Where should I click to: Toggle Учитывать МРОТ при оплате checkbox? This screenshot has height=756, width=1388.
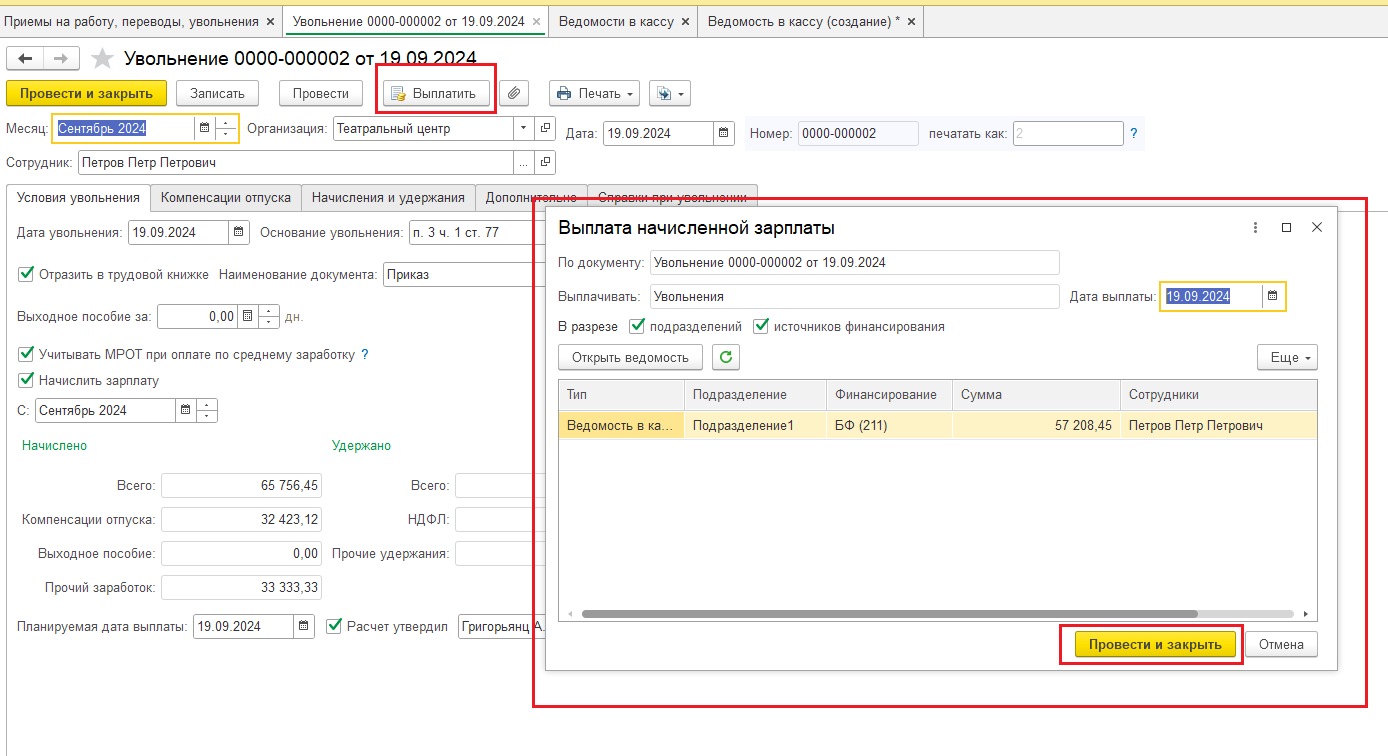click(25, 354)
